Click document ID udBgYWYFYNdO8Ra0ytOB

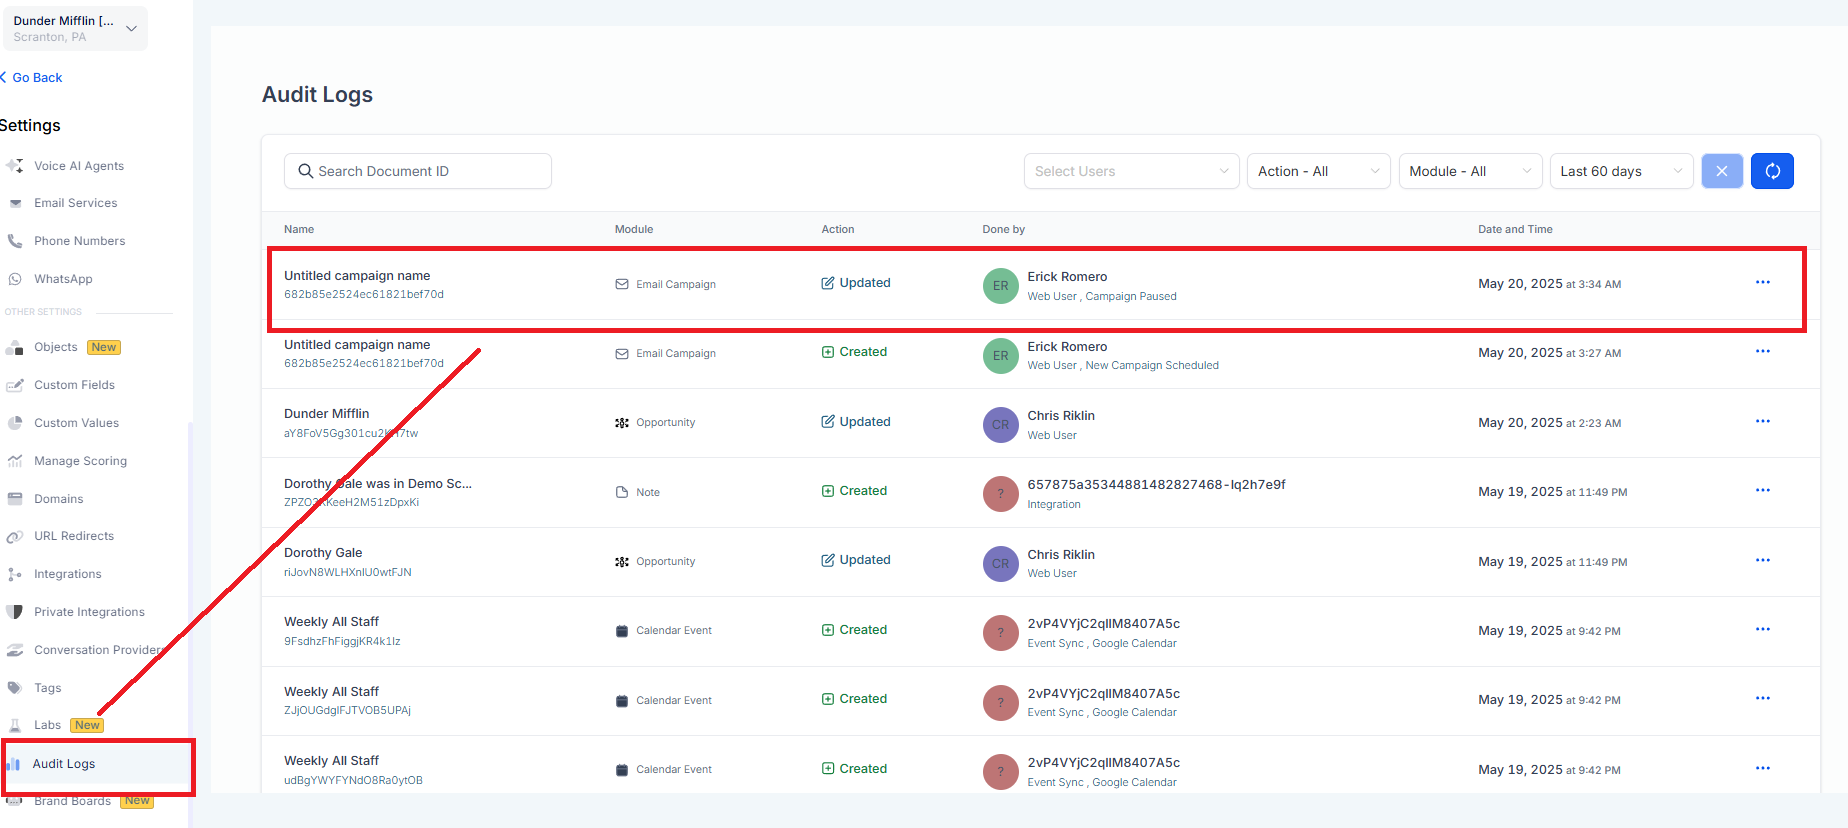point(353,780)
